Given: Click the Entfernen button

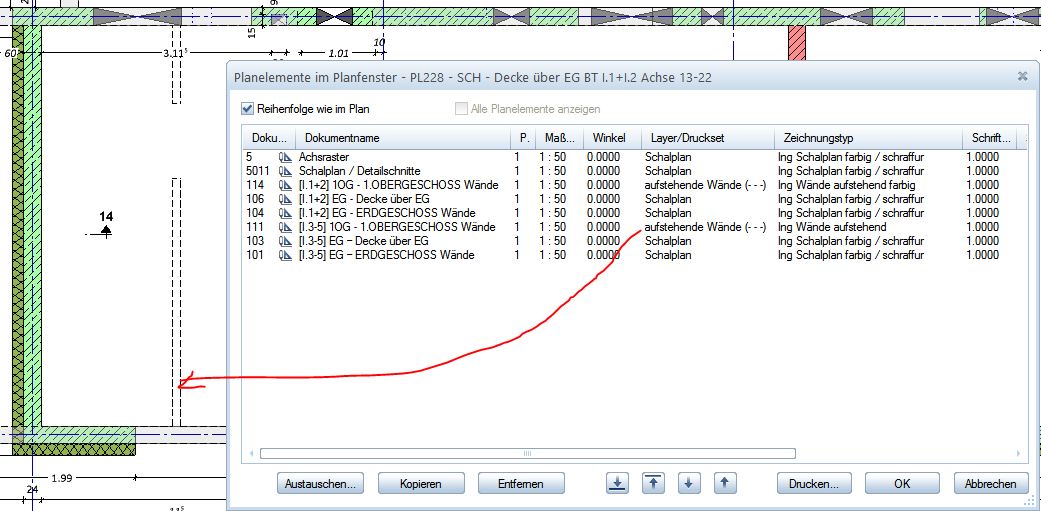Looking at the screenshot, I should [x=521, y=483].
